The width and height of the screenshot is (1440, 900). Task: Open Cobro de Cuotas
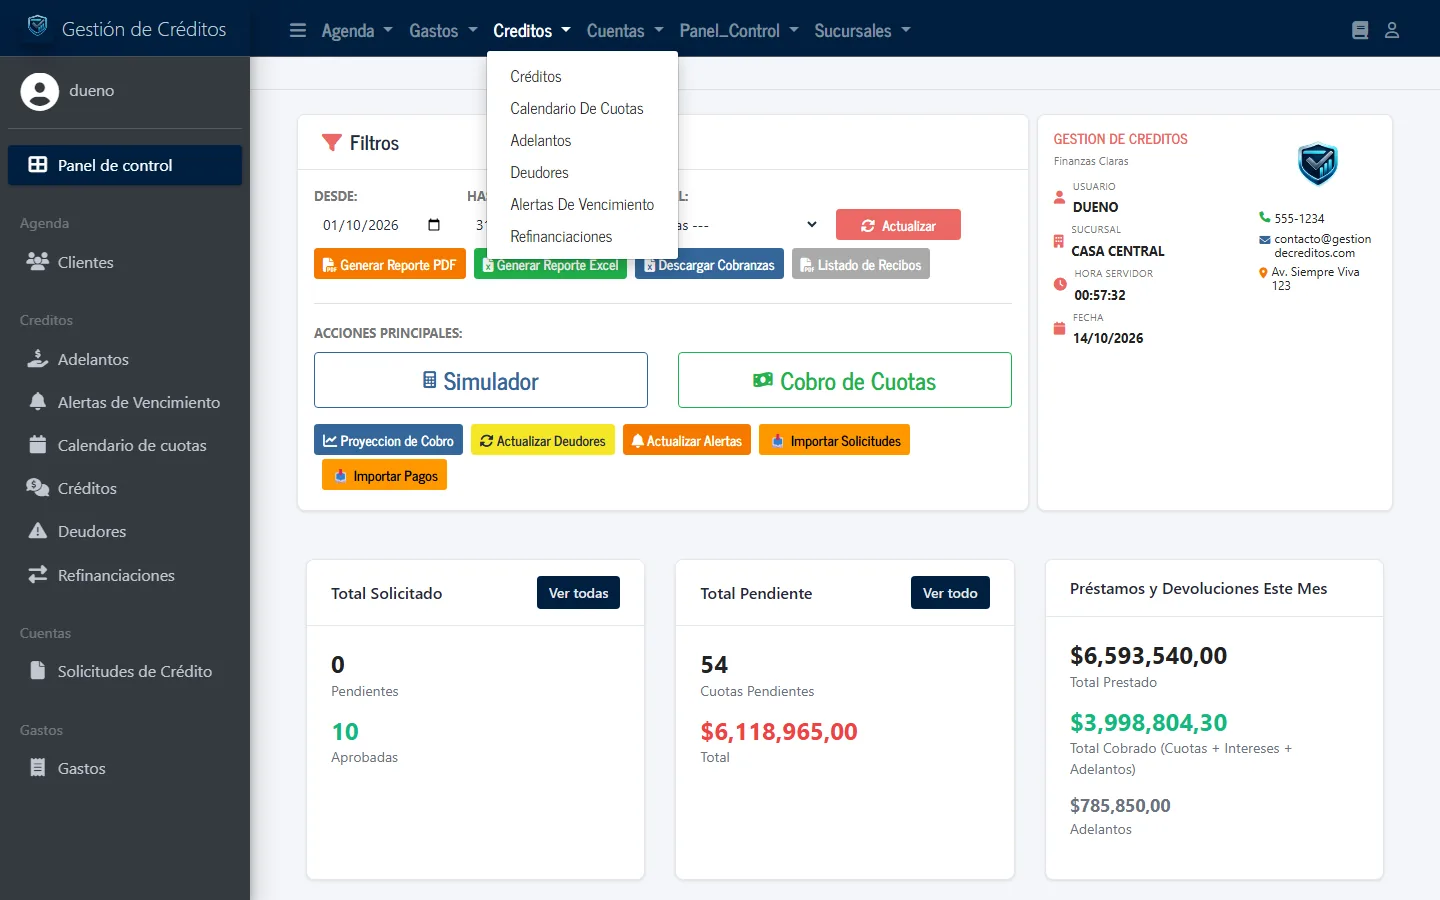[845, 380]
